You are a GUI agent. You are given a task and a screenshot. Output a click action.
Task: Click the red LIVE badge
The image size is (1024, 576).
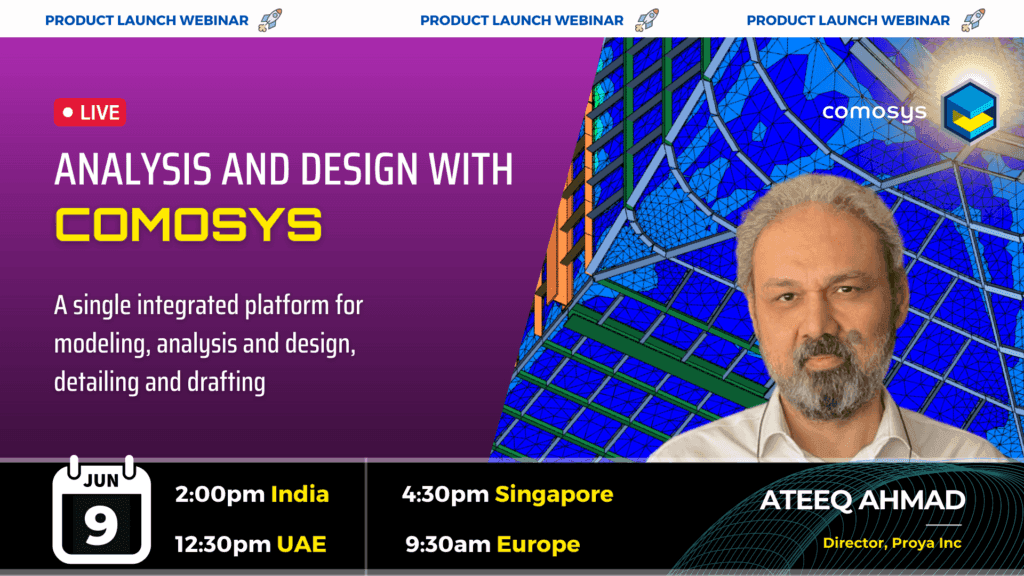[90, 112]
